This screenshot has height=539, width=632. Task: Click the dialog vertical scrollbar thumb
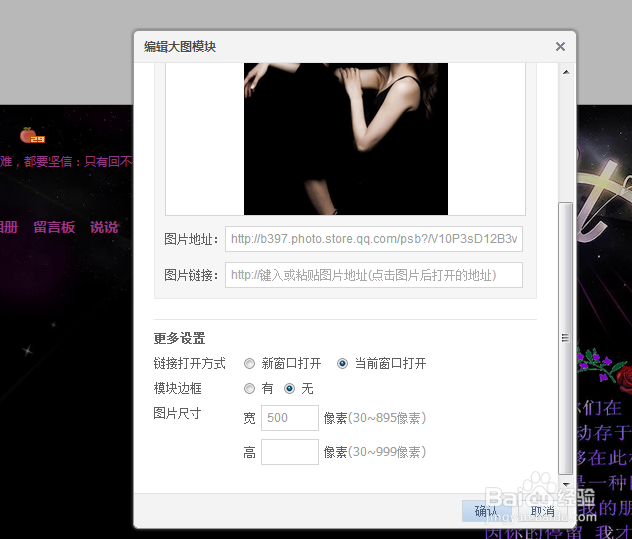click(x=565, y=338)
